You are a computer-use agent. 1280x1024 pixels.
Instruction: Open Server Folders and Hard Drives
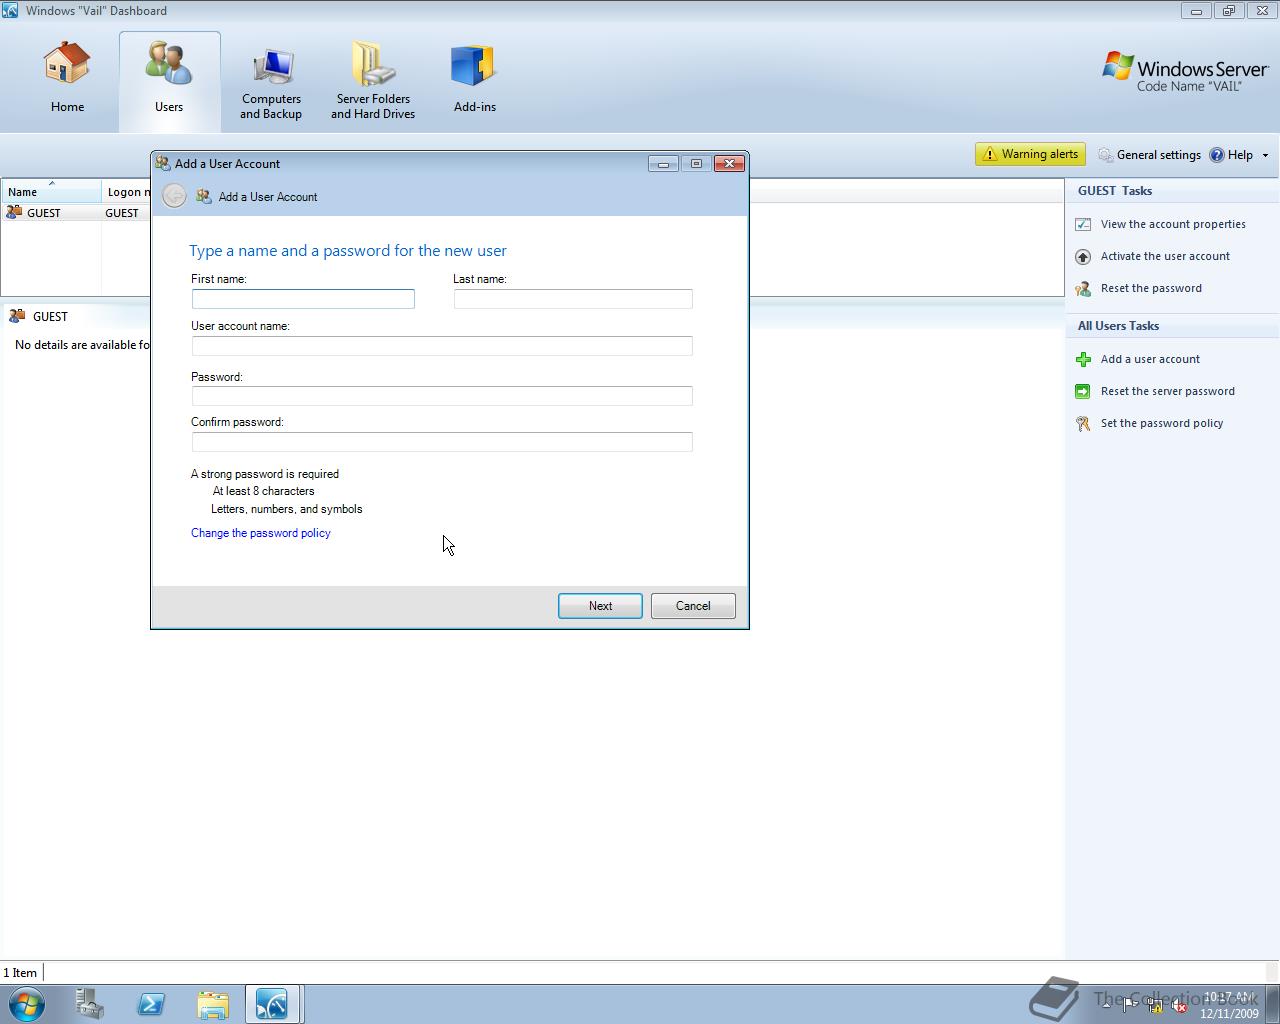click(373, 82)
